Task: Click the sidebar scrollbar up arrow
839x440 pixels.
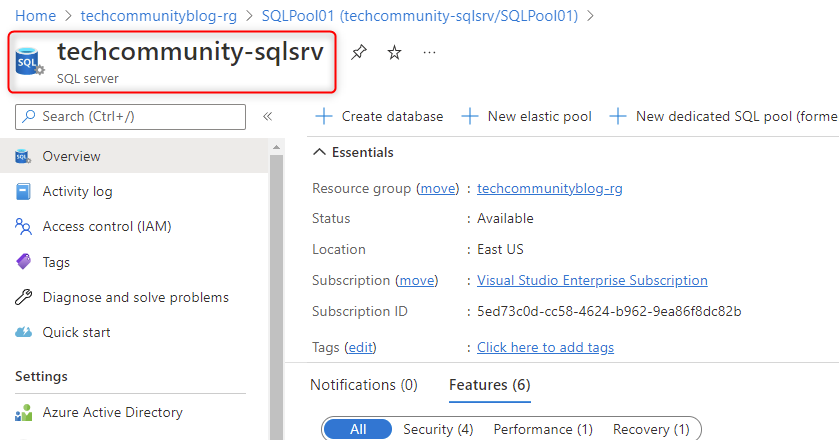Action: pos(276,147)
